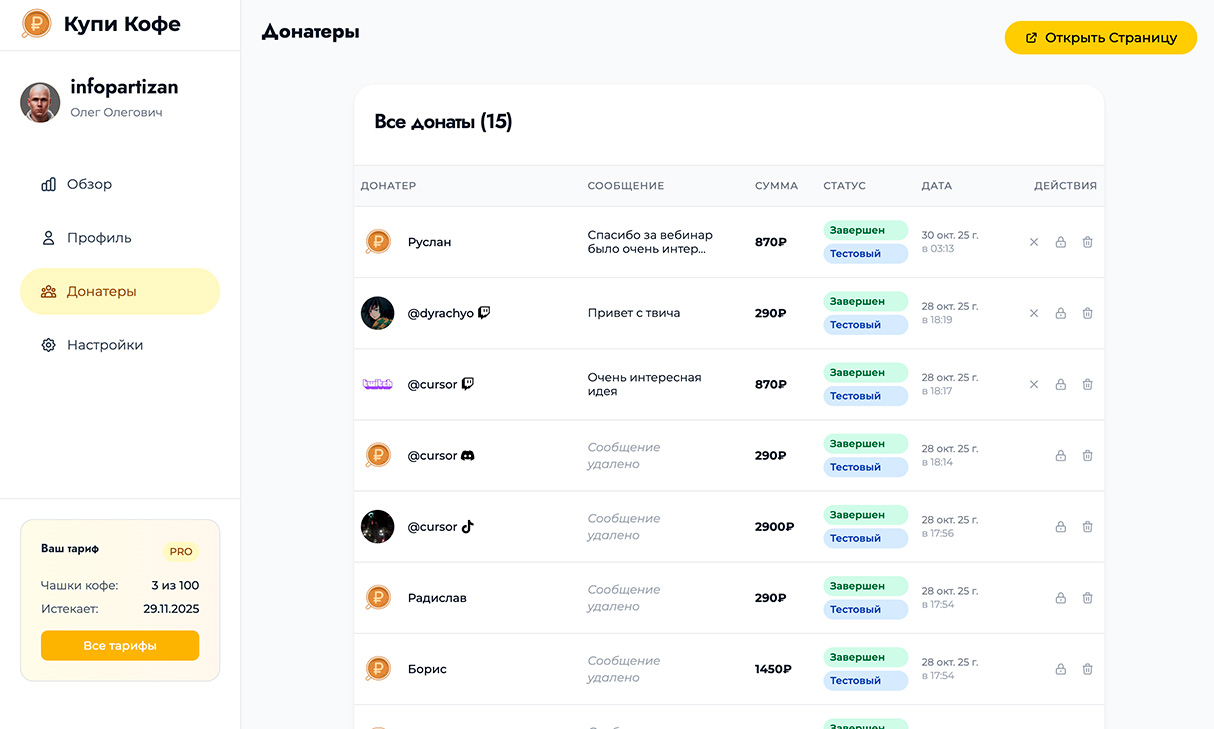The image size is (1214, 729).
Task: Click Twitch icon next to @dyrachyo
Action: click(484, 313)
